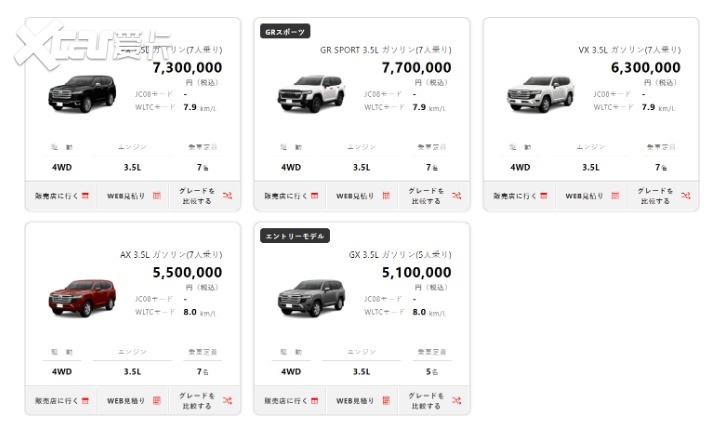The image size is (720, 433).
Task: Click WEB見積り in the ZX card
Action: 132,195
